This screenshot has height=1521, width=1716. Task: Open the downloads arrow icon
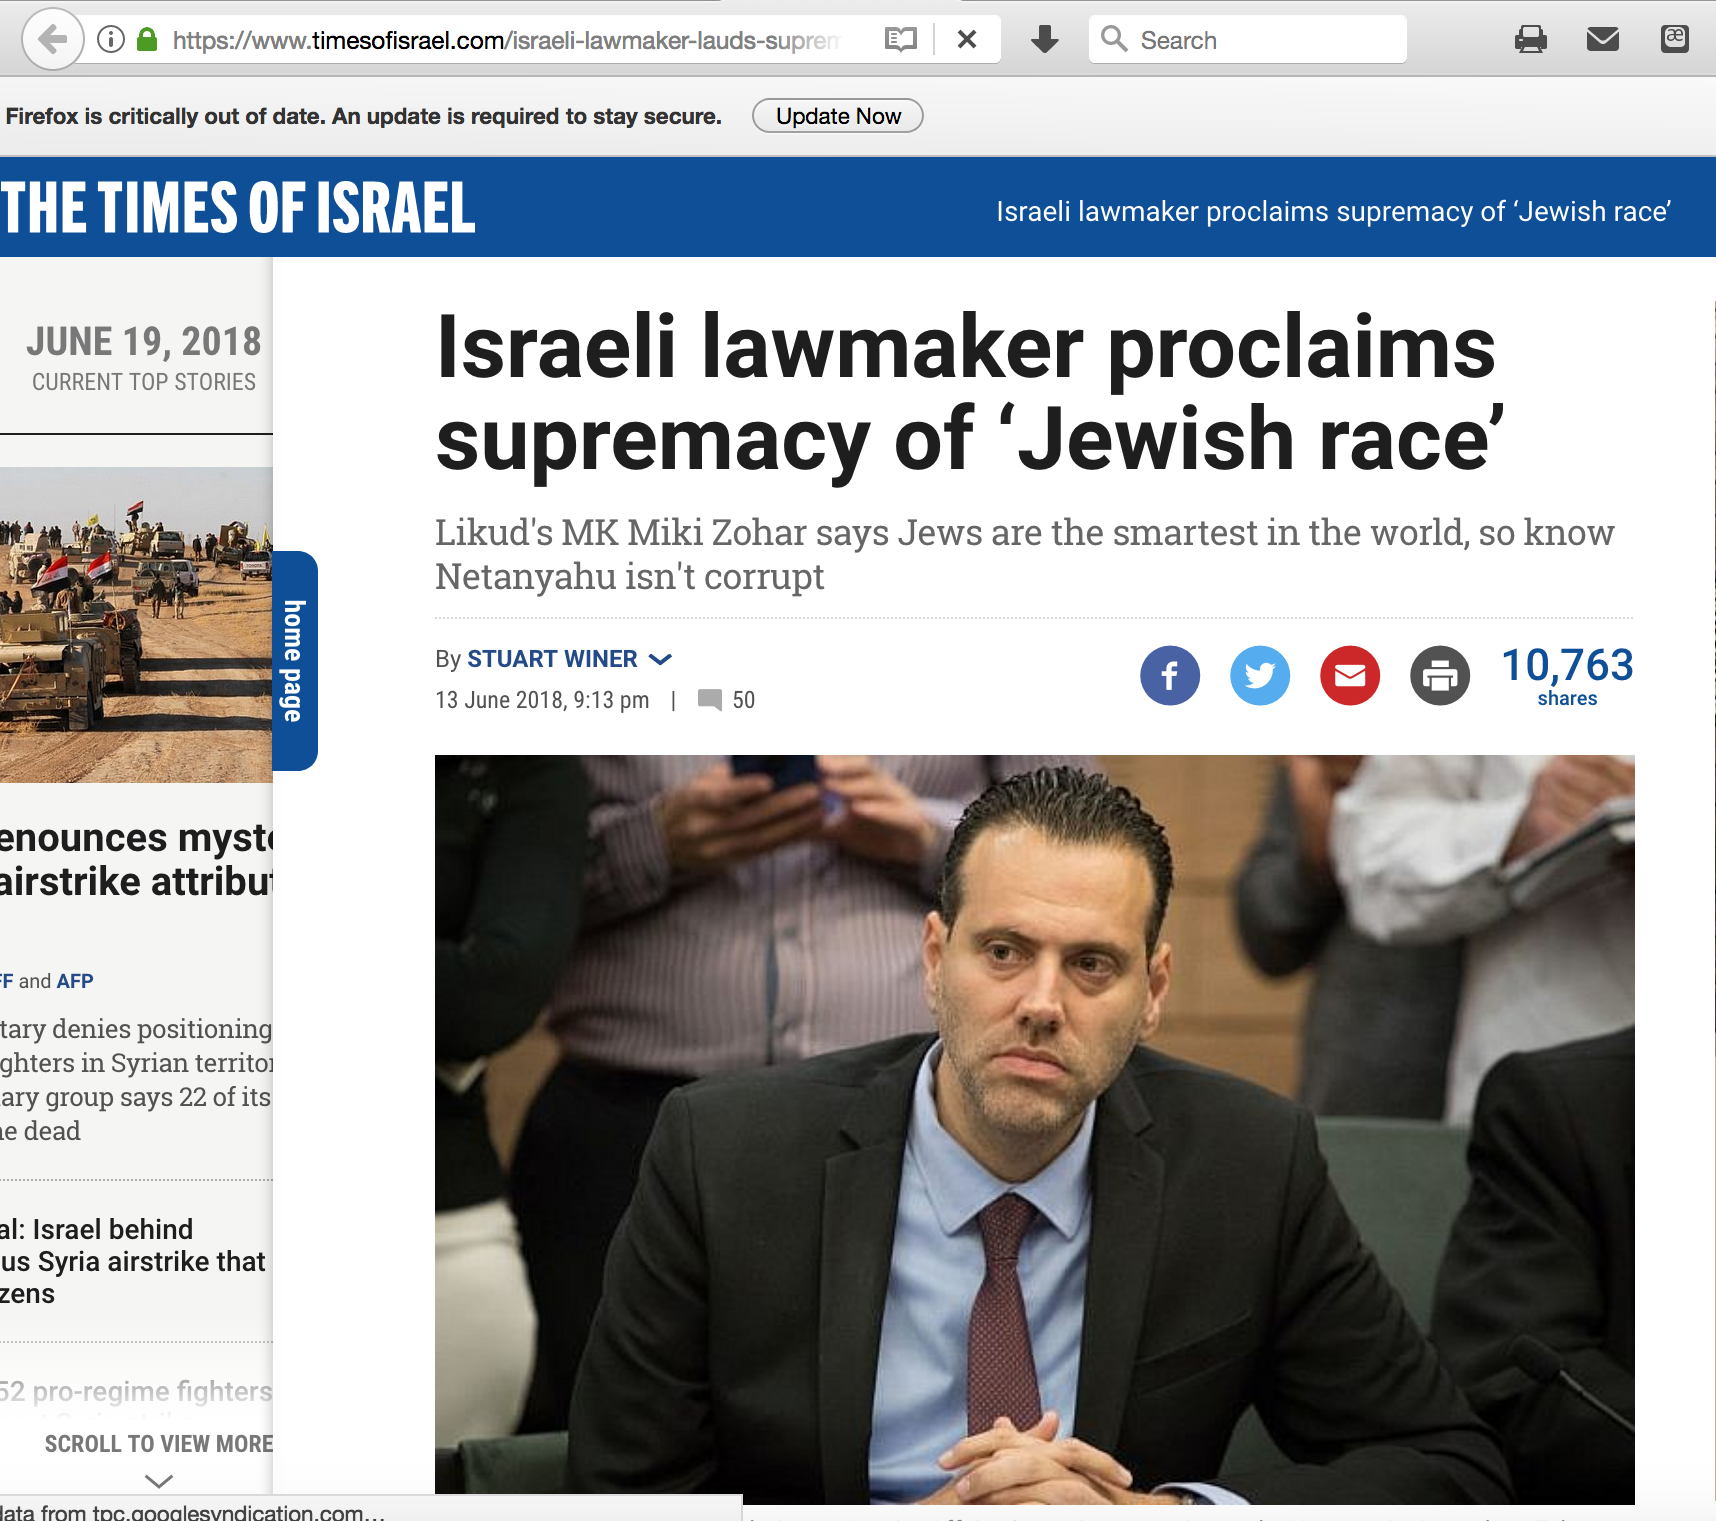[1045, 40]
